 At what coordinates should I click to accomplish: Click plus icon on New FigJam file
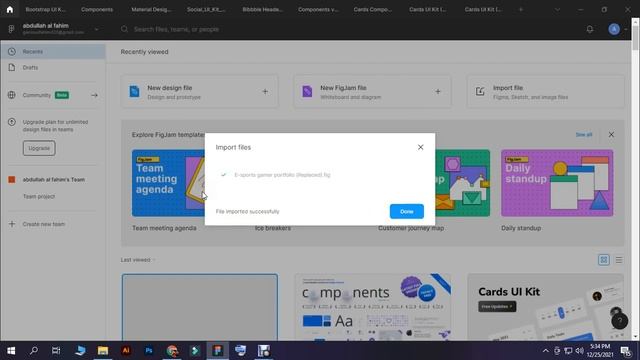click(x=438, y=91)
